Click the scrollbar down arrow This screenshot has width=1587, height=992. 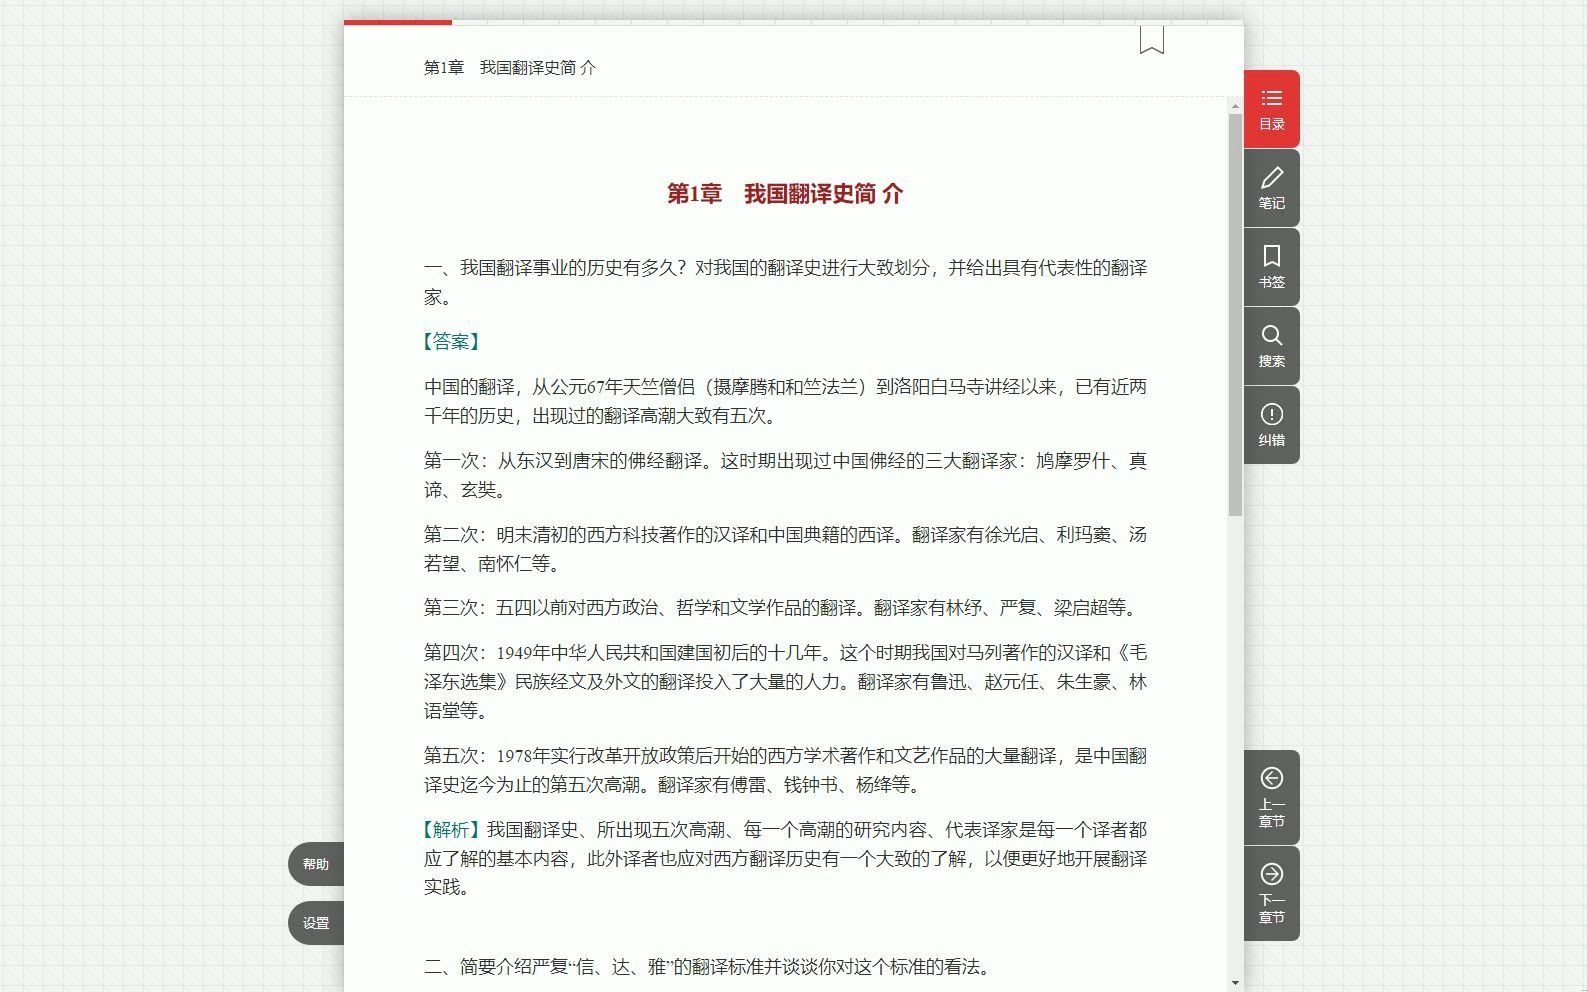pyautogui.click(x=1236, y=983)
